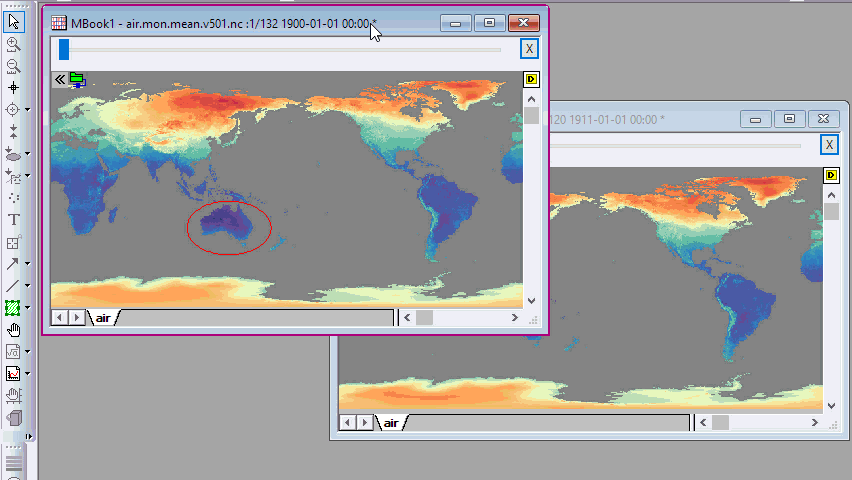This screenshot has width=852, height=480.
Task: Expand the dropdown beside the green region tool
Action: [x=27, y=308]
